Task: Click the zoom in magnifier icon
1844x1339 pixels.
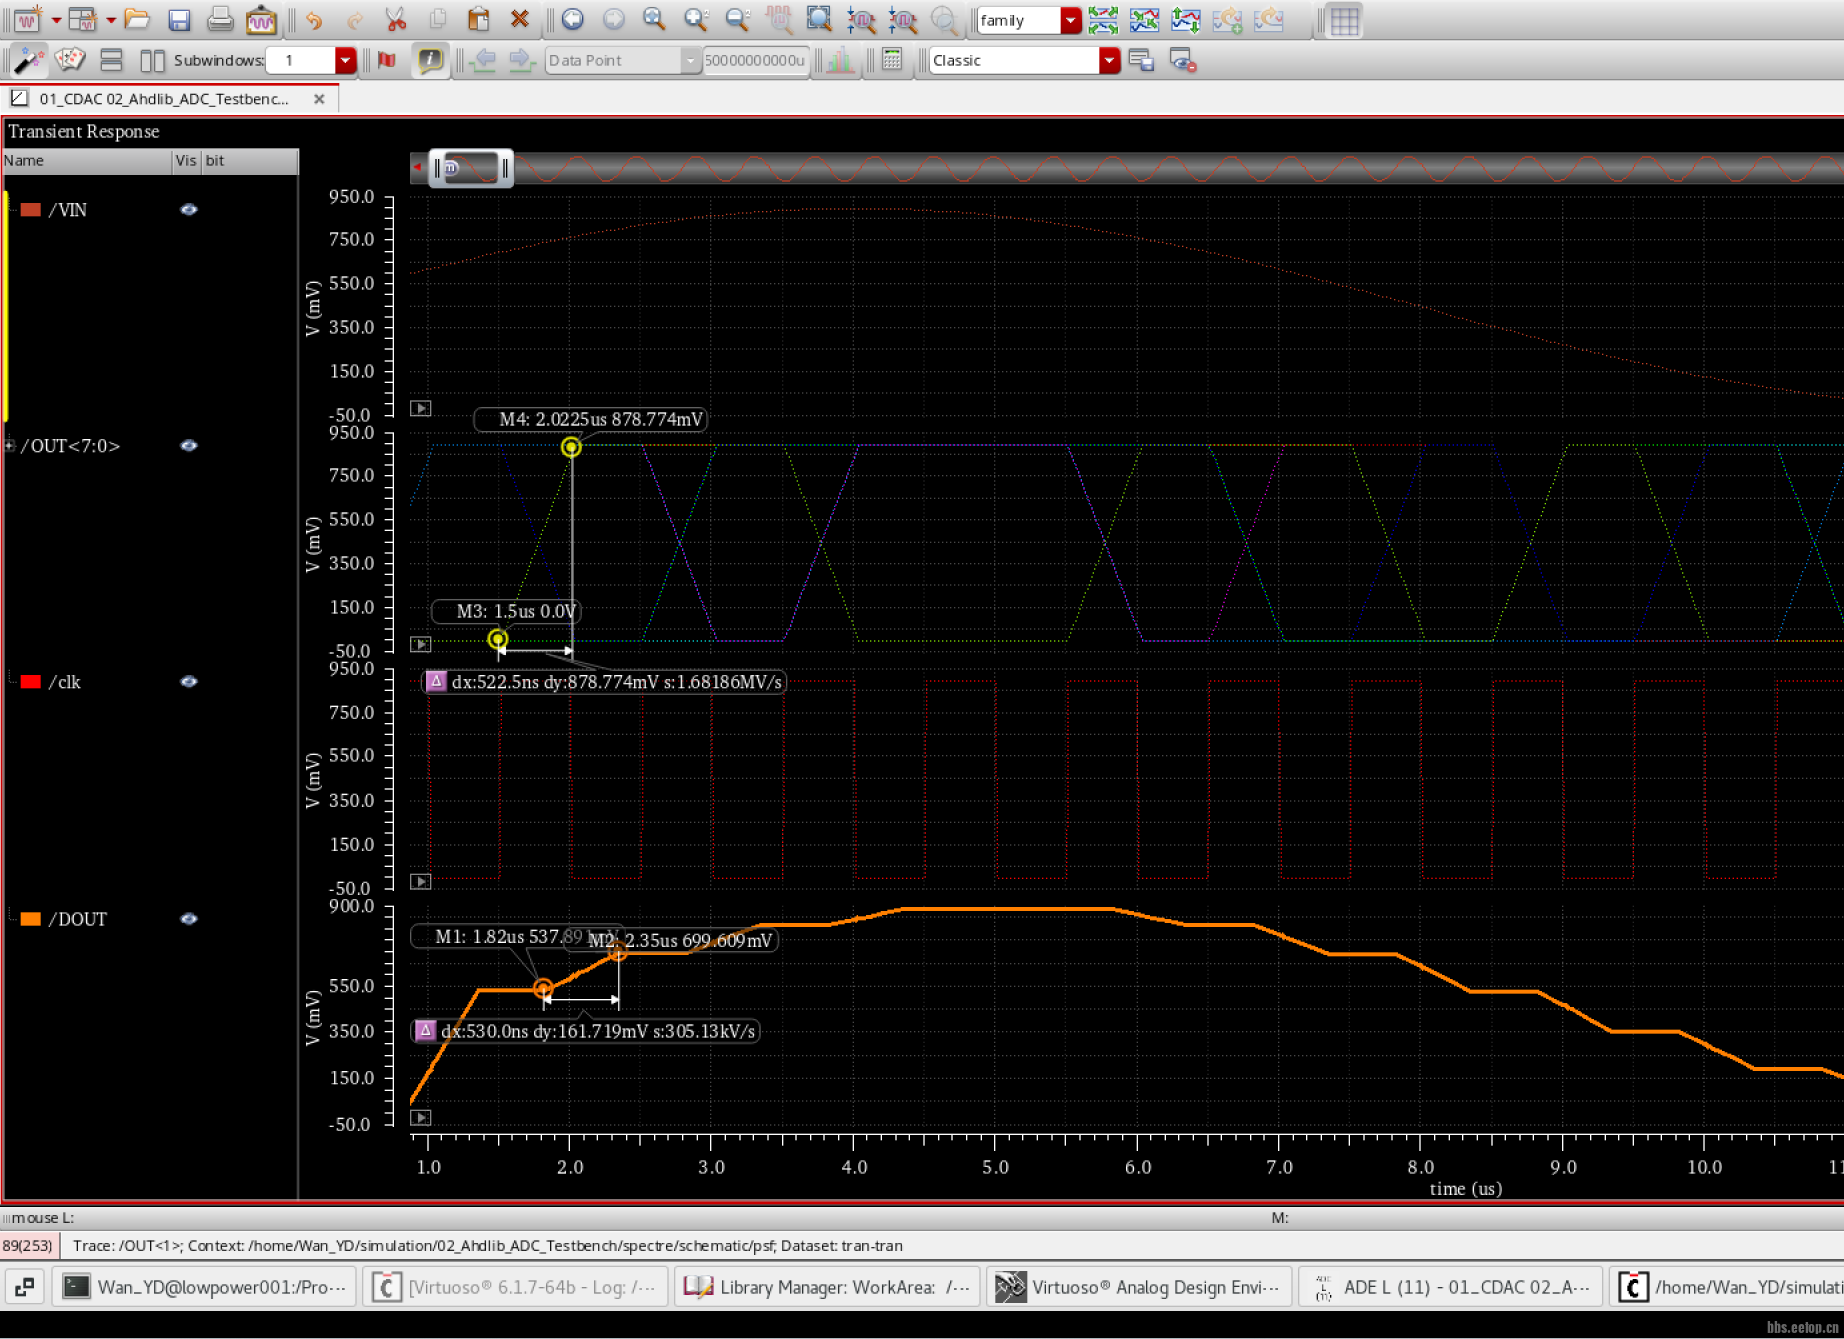Action: [x=696, y=19]
